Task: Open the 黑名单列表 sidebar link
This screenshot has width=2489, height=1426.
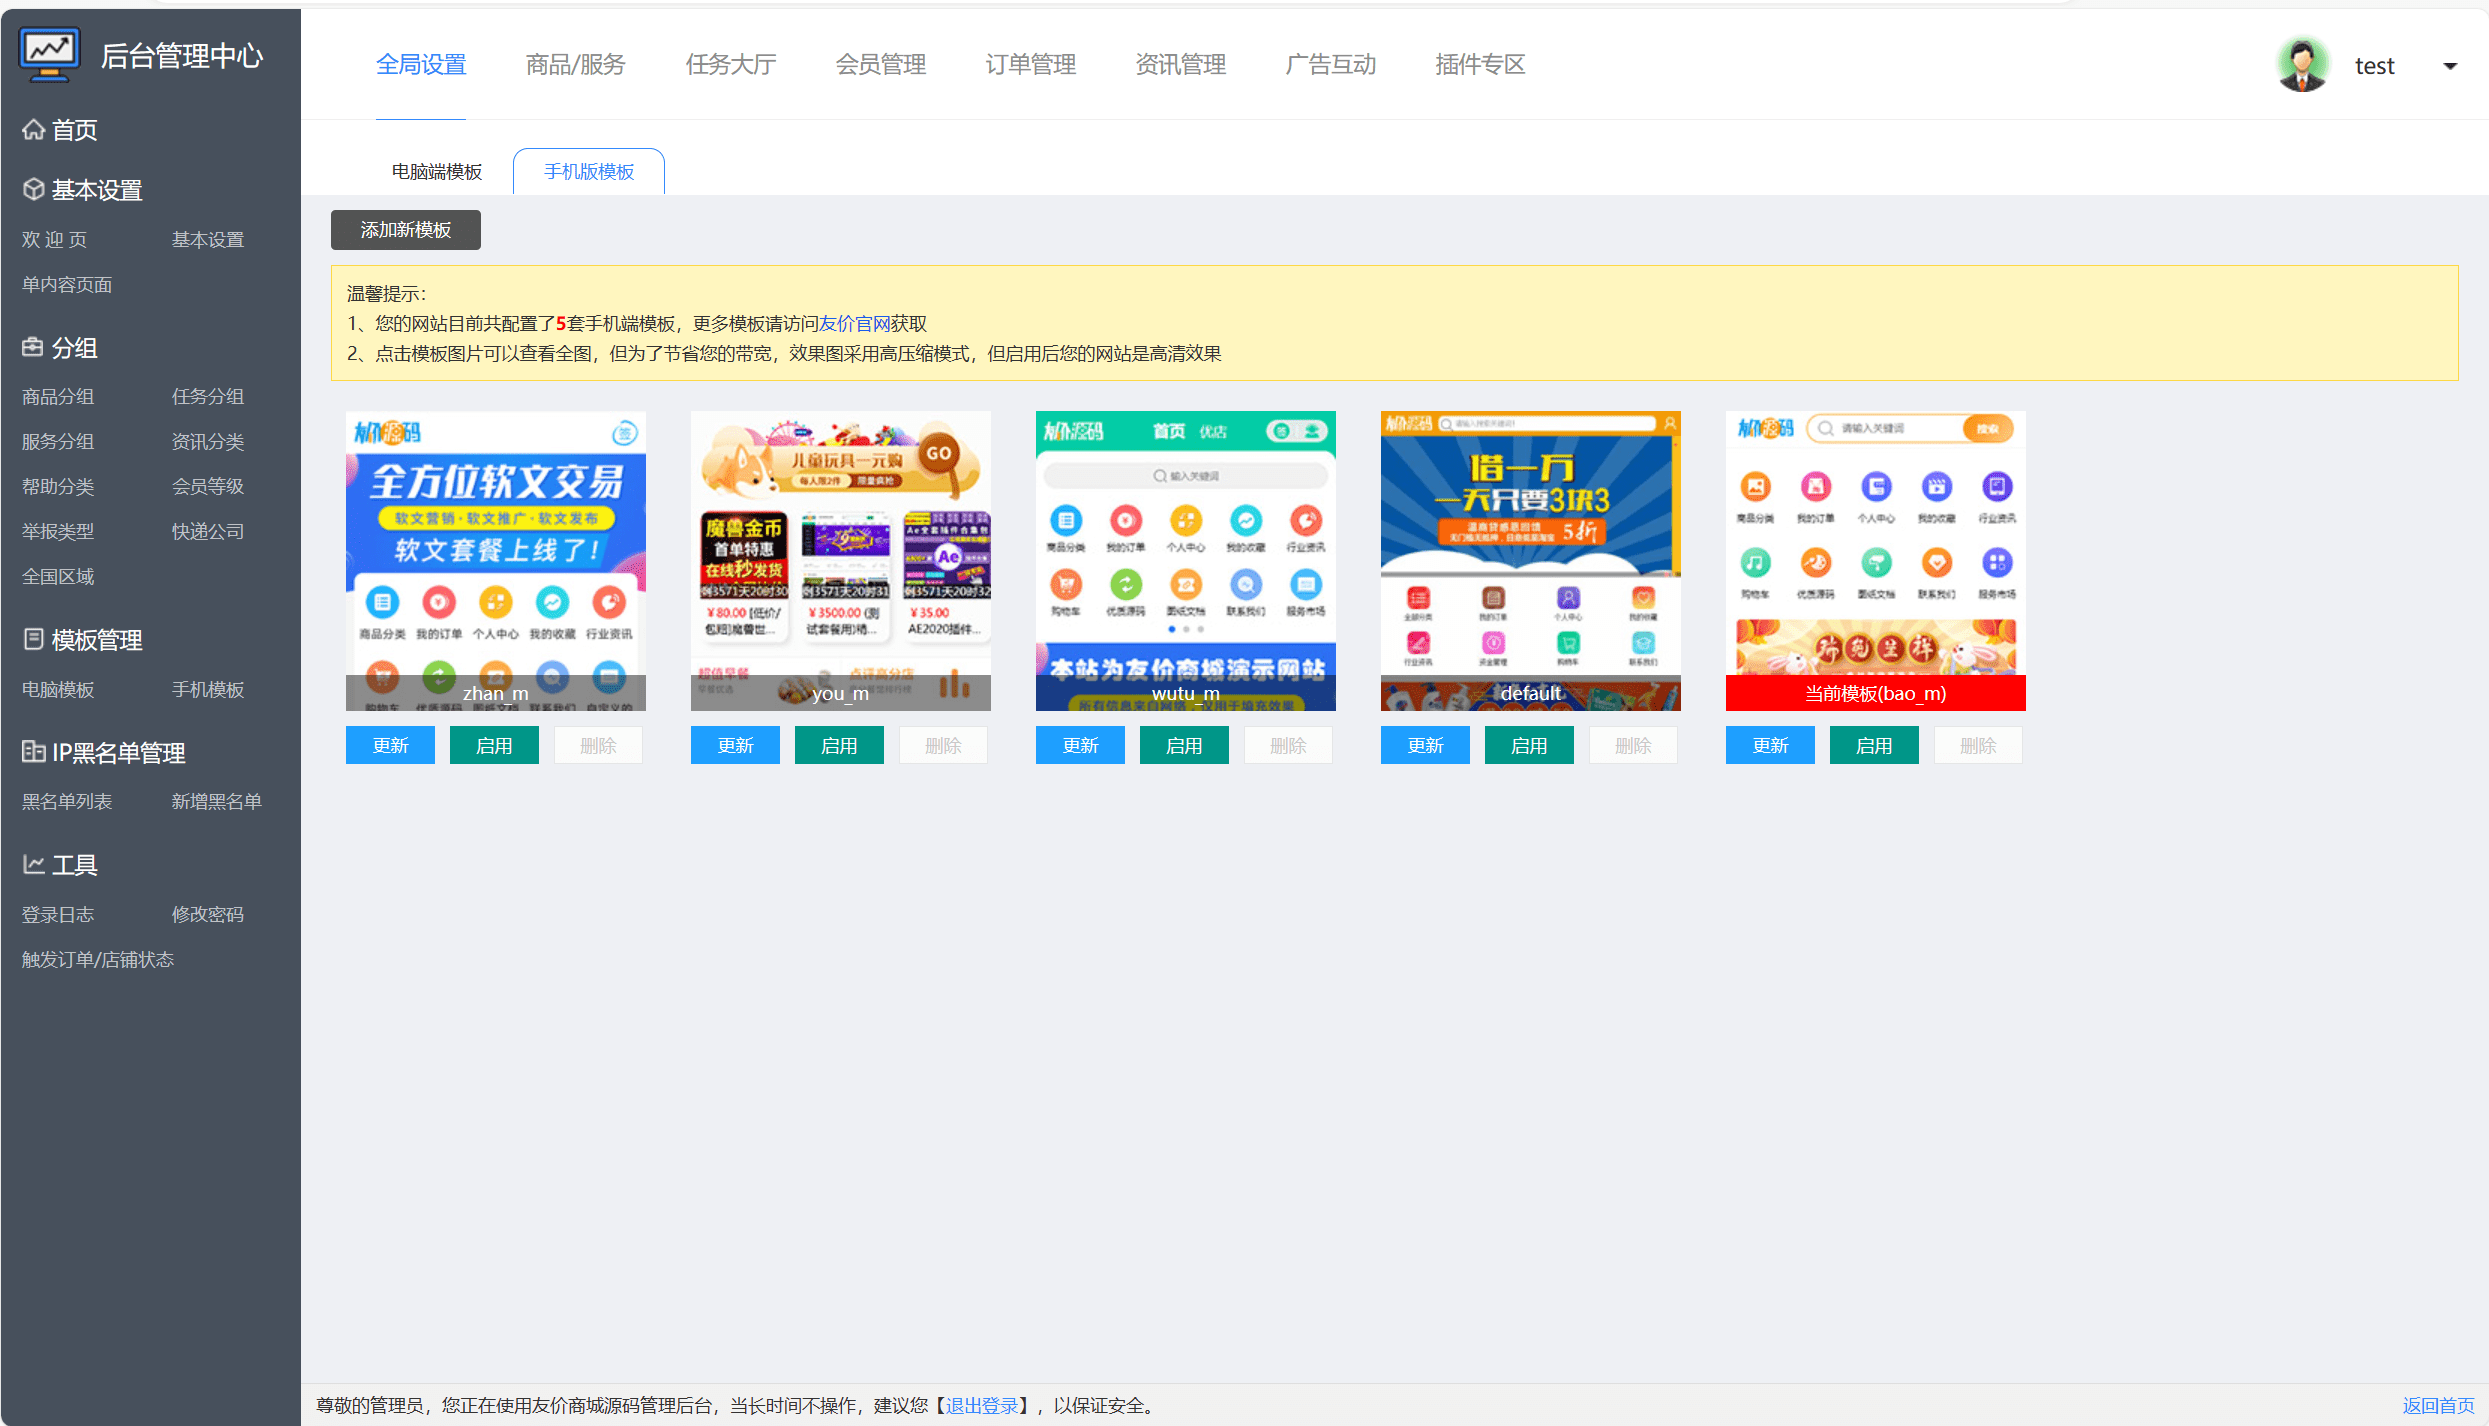Action: [67, 802]
